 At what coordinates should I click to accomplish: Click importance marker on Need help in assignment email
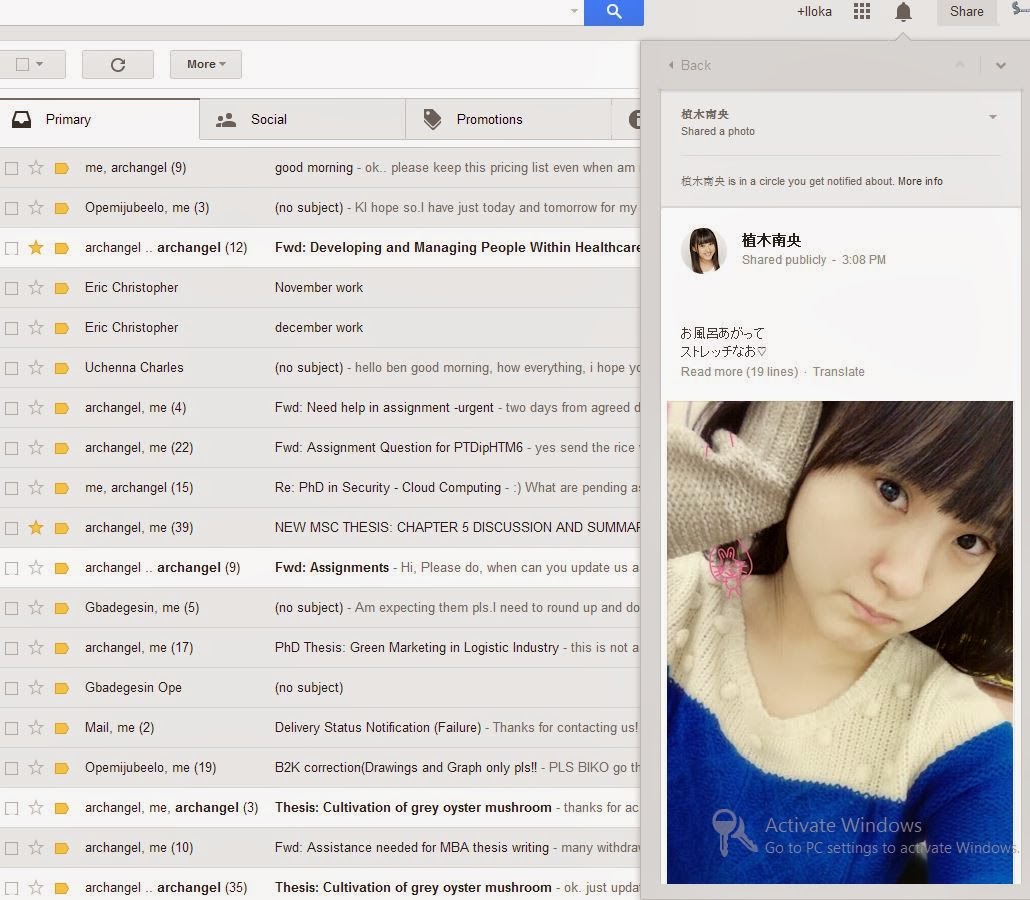tap(62, 408)
